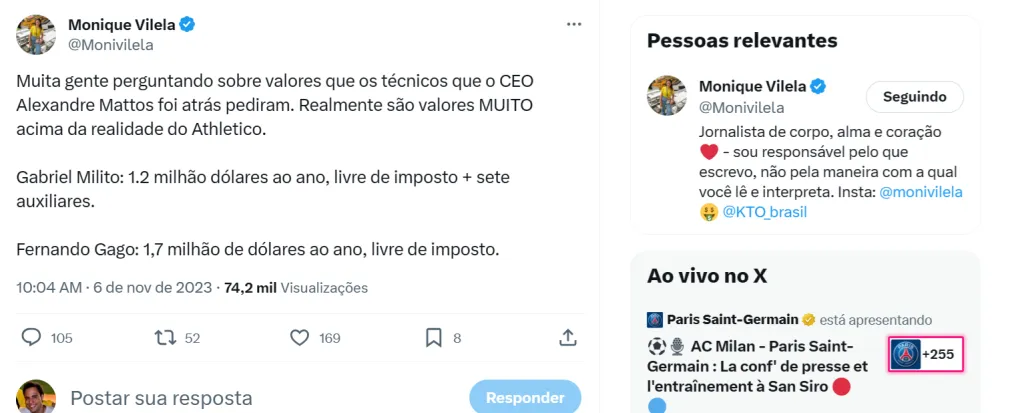Open Monique Vilela's tweet author avatar
The width and height of the screenshot is (1024, 413).
click(36, 35)
